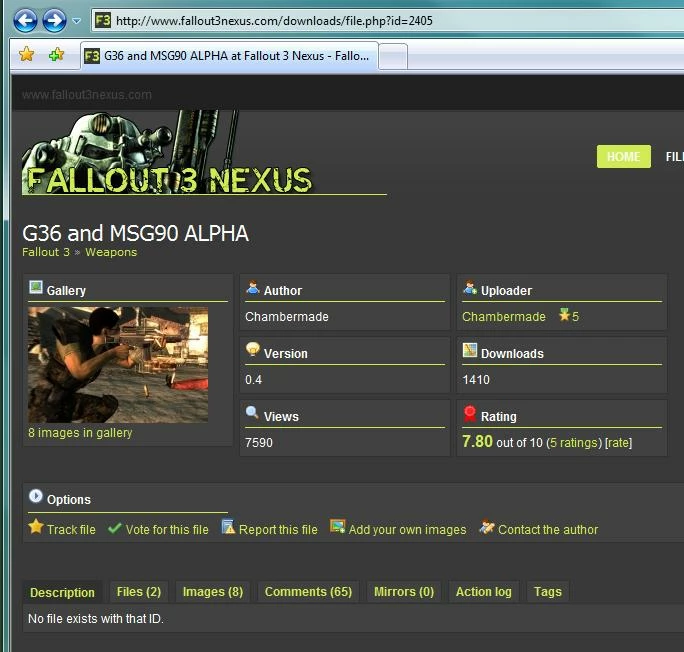Open Favorites Center star icon
Image resolution: width=684 pixels, height=652 pixels.
(27, 55)
